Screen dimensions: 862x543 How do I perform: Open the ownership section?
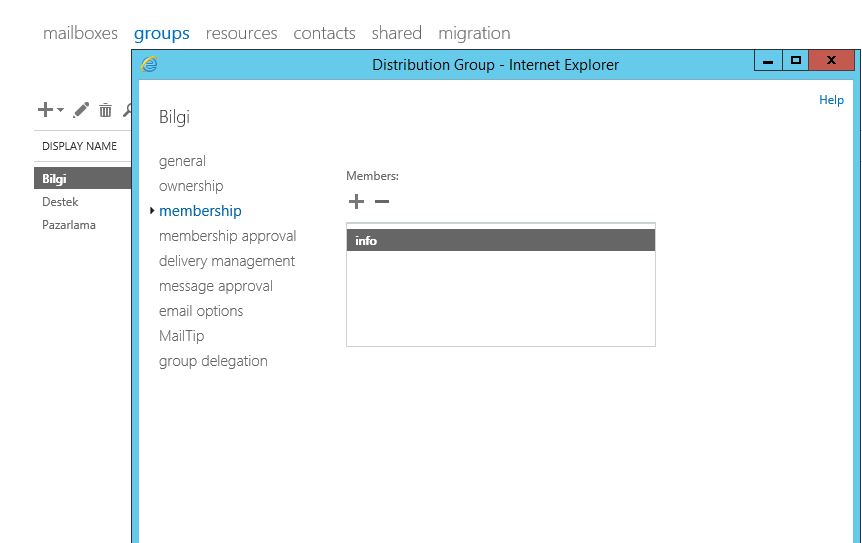coord(191,186)
